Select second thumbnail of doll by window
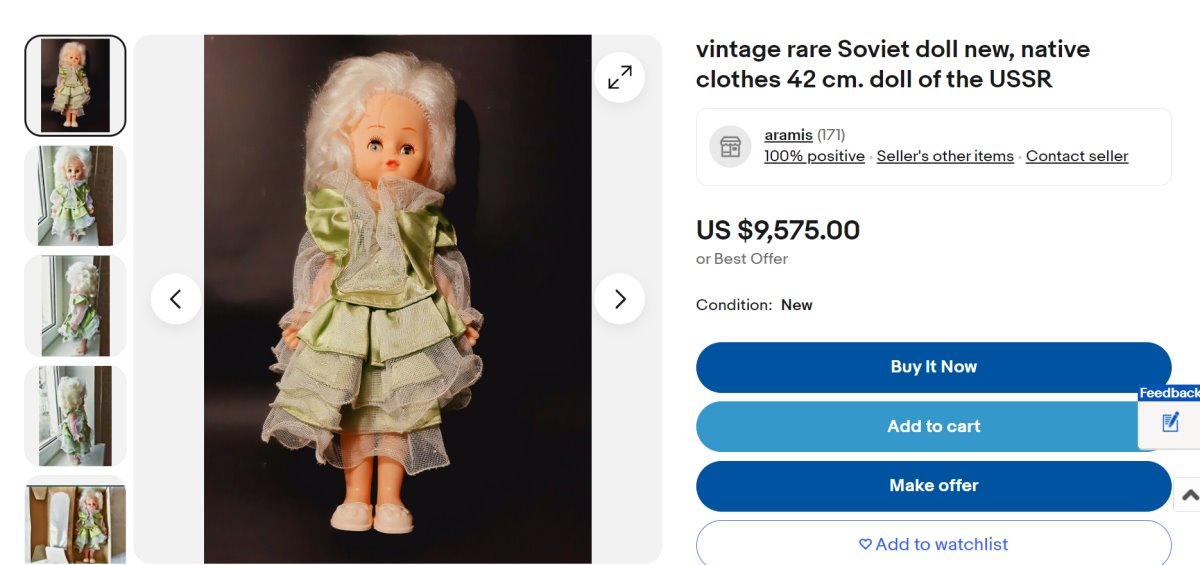This screenshot has height=565, width=1200. point(75,196)
